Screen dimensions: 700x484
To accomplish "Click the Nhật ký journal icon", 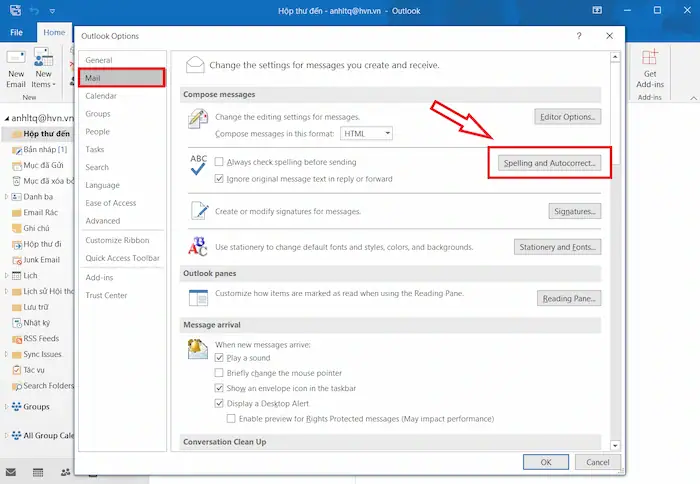I will (x=17, y=323).
